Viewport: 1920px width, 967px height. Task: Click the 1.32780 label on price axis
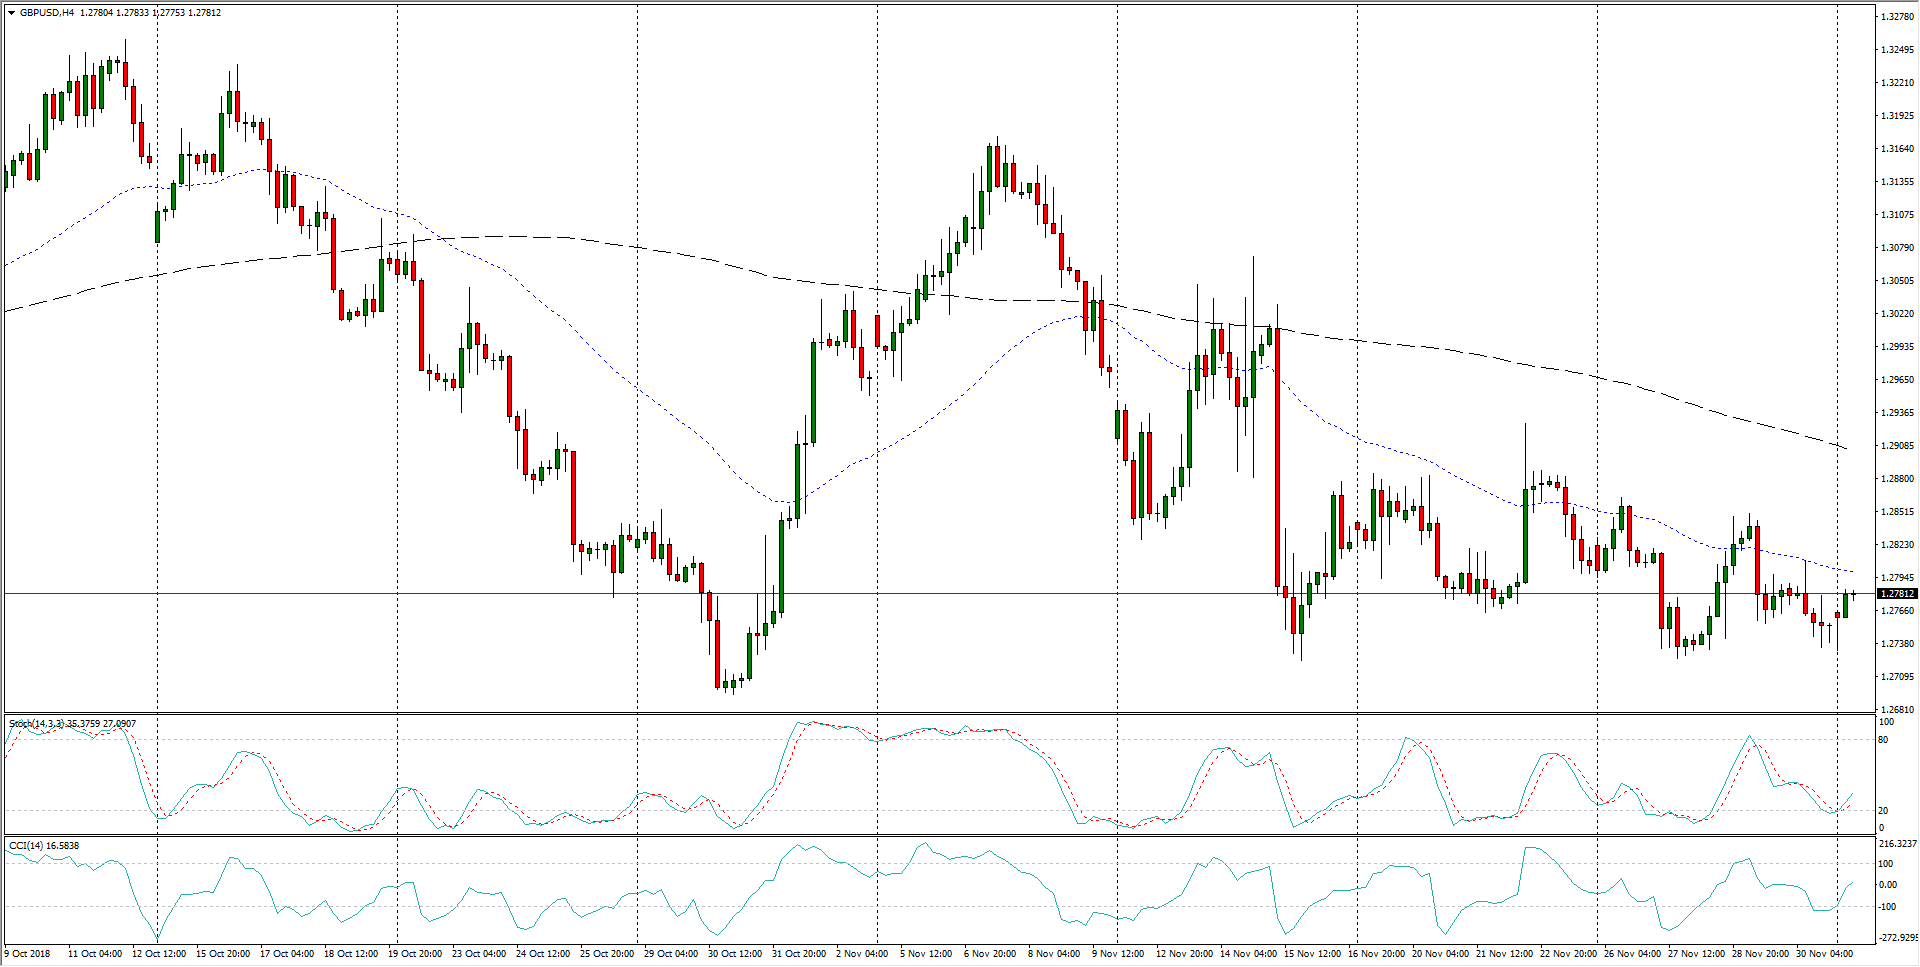coord(1897,17)
